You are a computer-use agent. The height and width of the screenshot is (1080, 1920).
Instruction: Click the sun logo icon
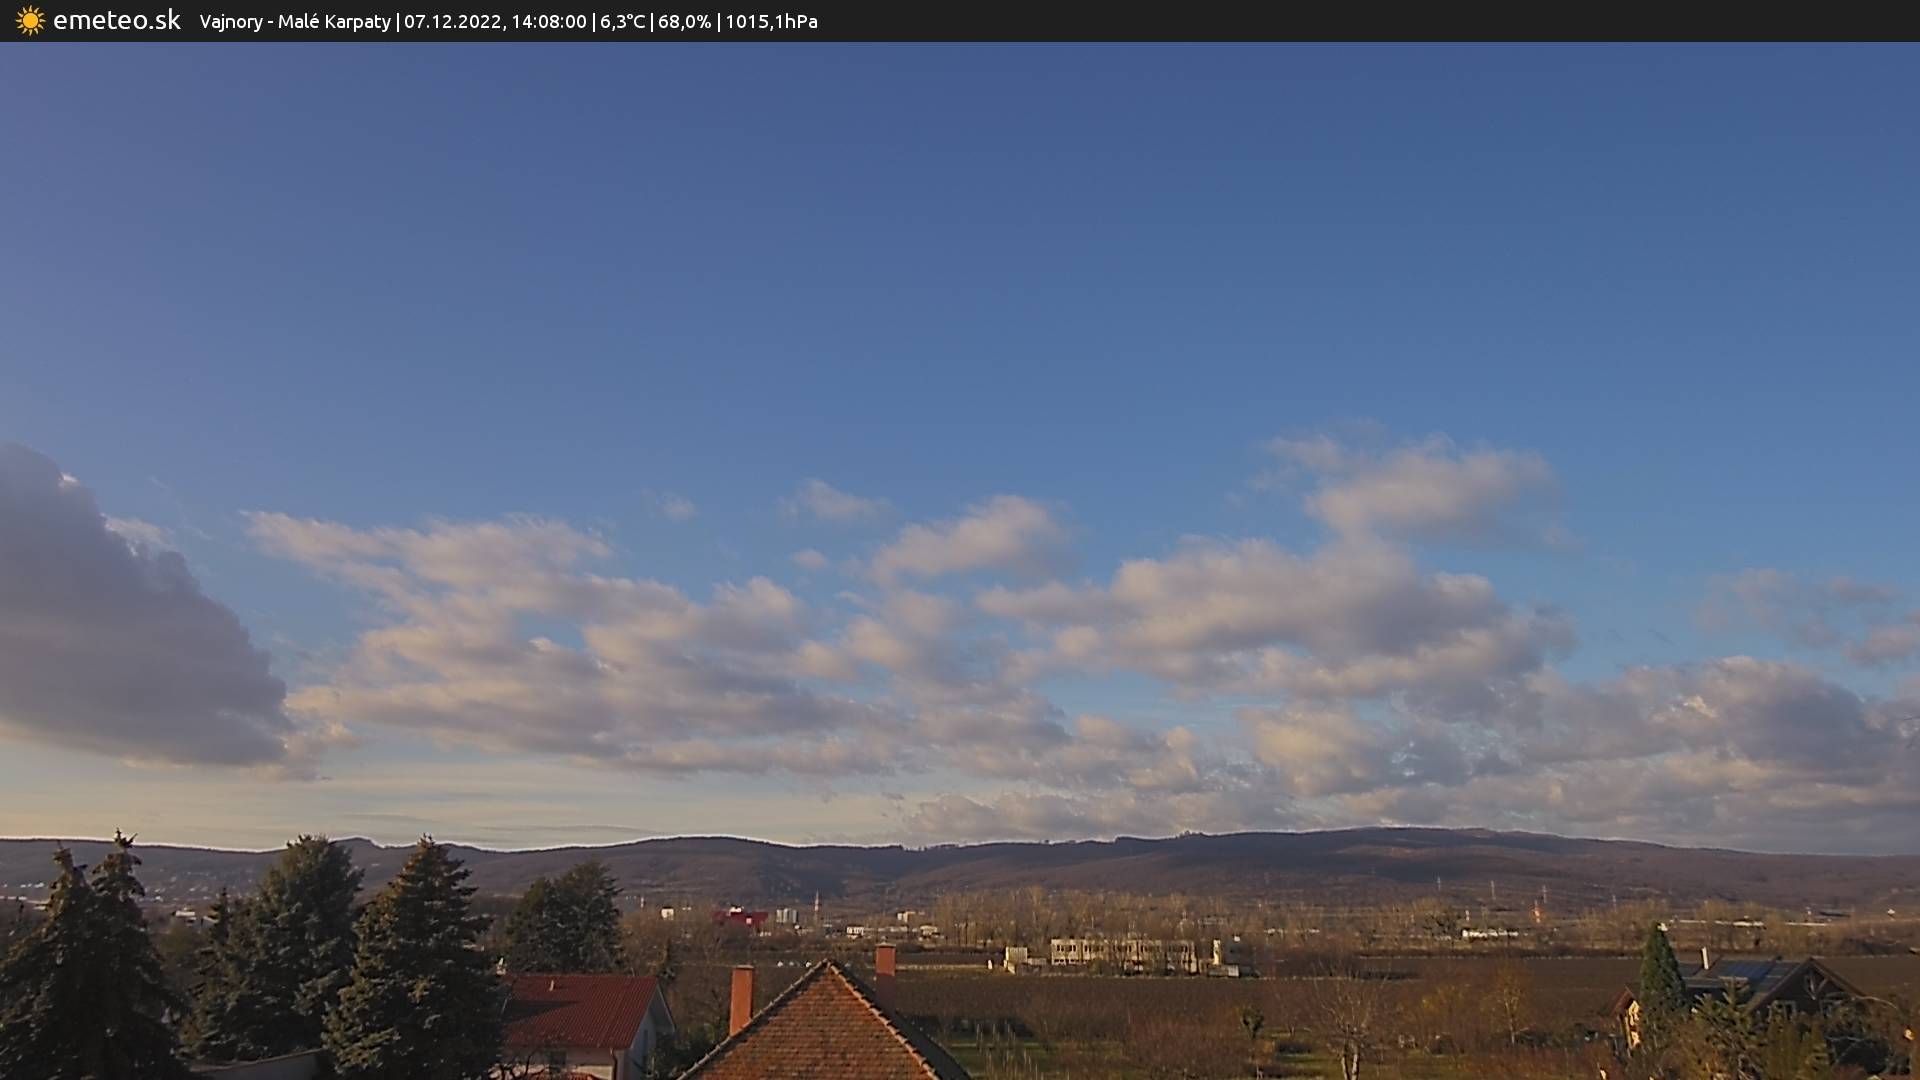click(x=30, y=21)
